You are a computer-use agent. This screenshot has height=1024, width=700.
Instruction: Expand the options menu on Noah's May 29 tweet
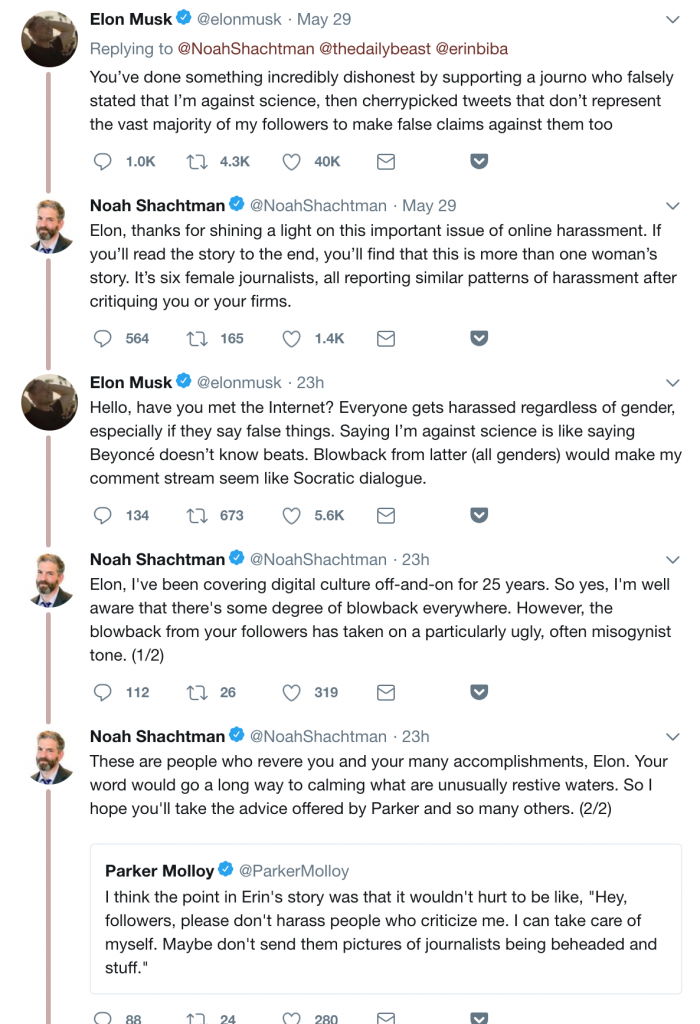click(x=673, y=206)
